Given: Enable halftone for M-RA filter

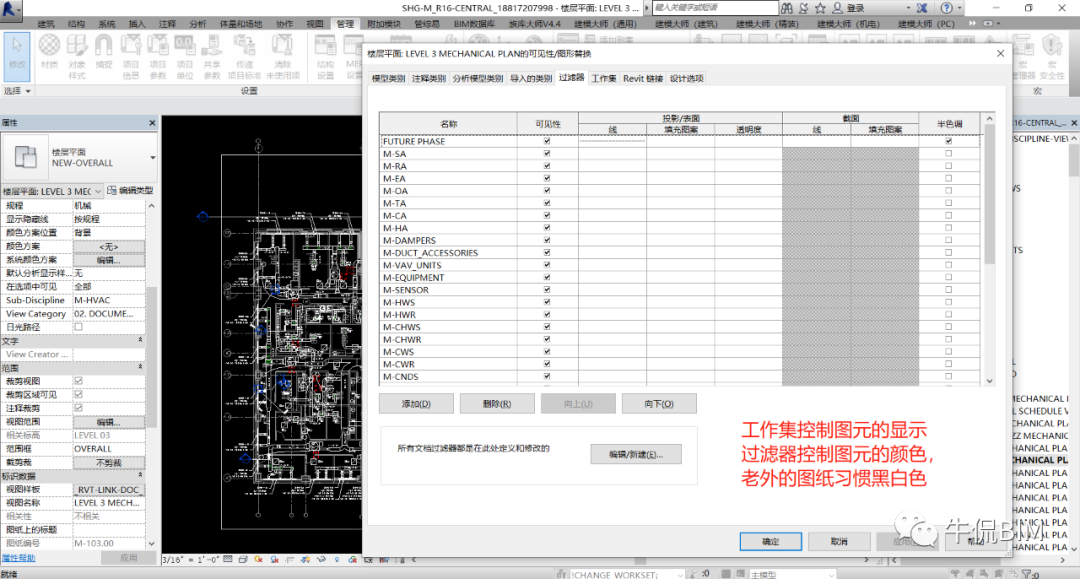Looking at the screenshot, I should [x=948, y=165].
